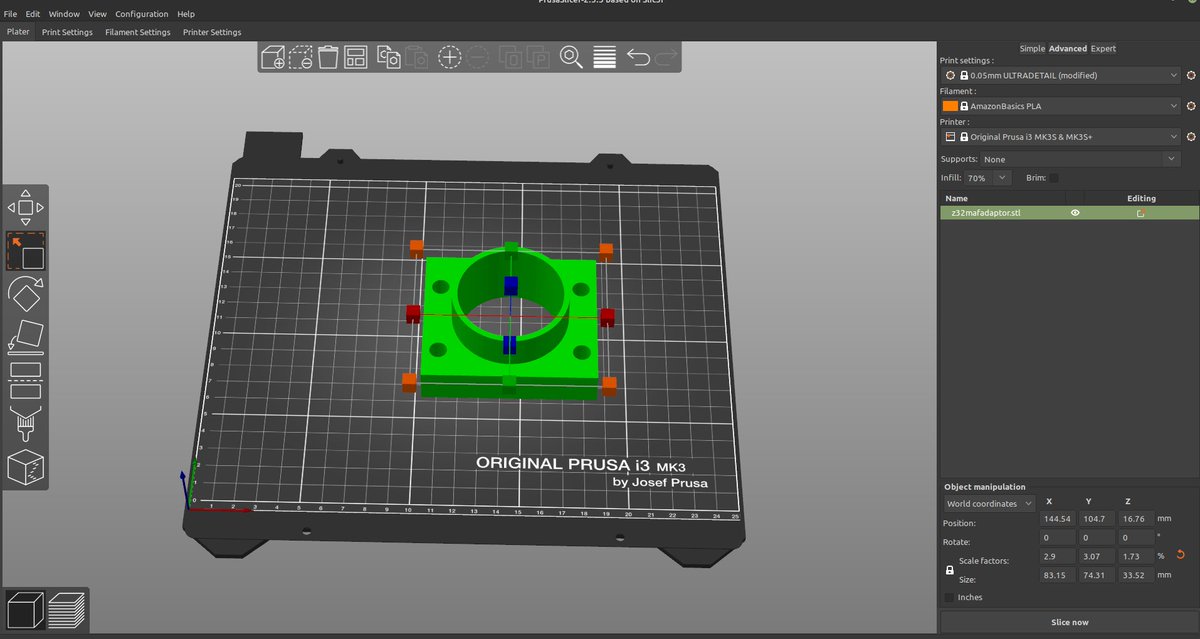Open the Help menu
Screen dimensions: 1200x639
[186, 14]
